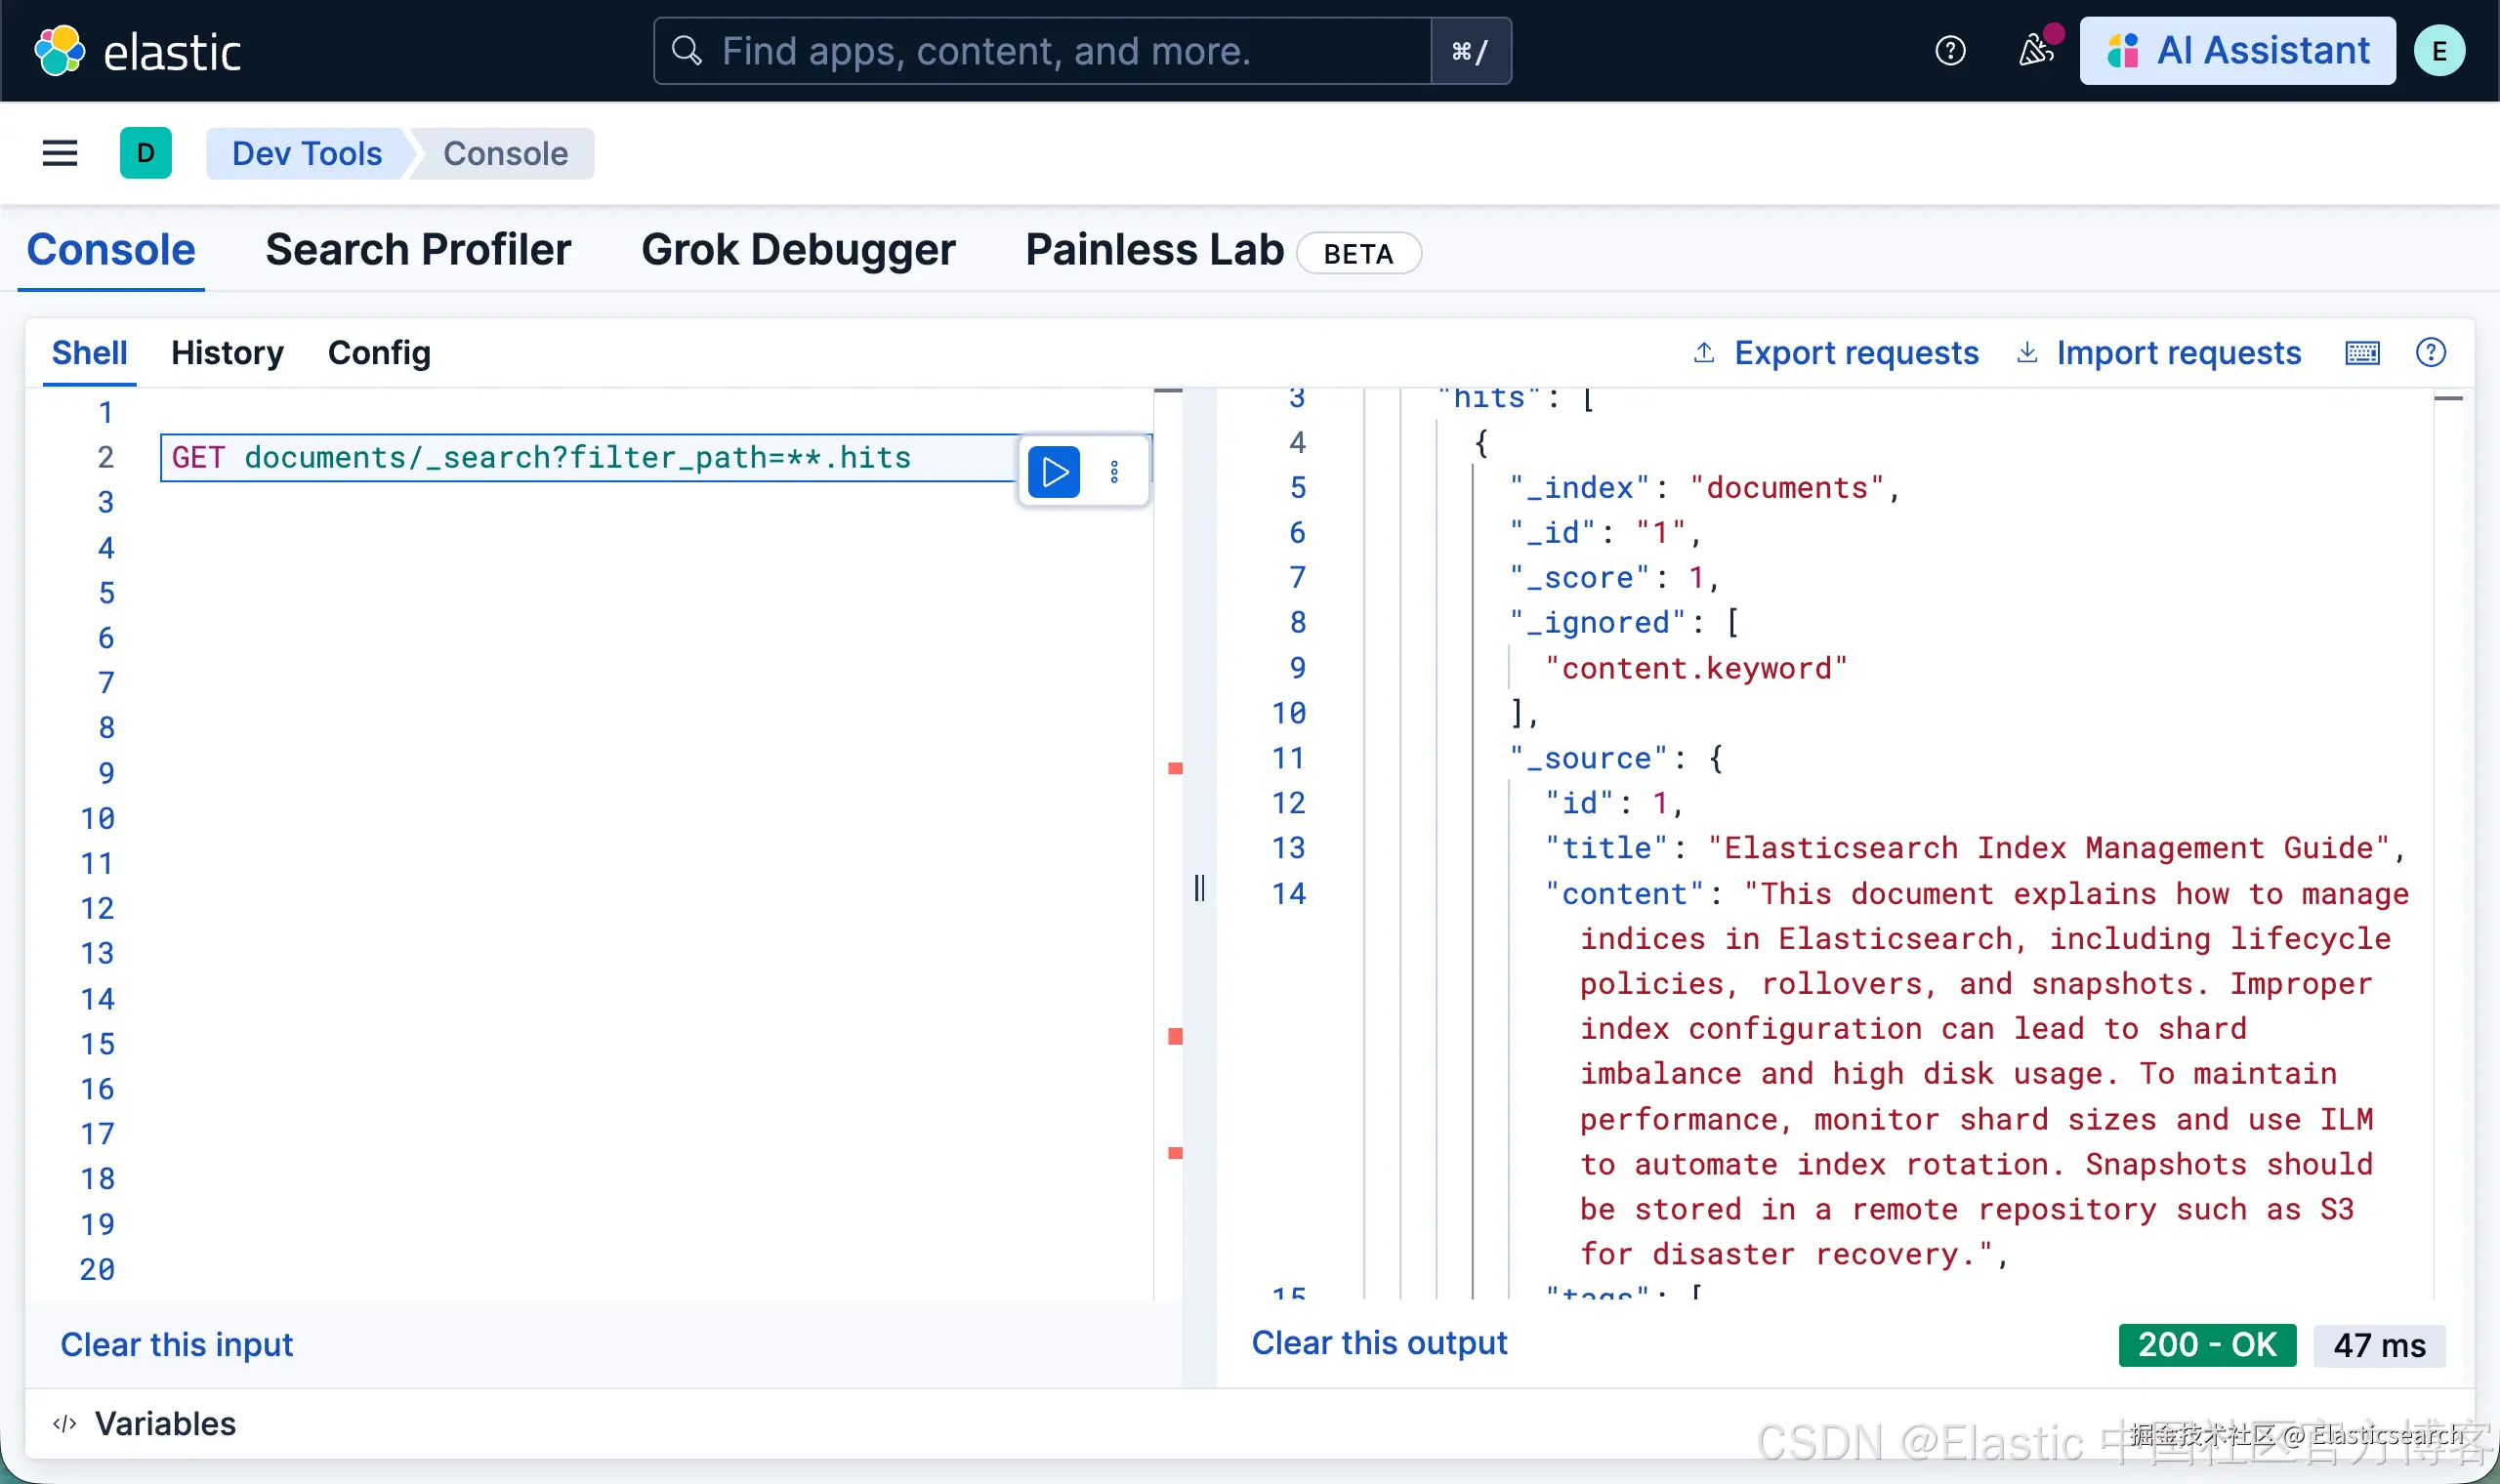Open user avatar E menu
The height and width of the screenshot is (1484, 2500).
(x=2438, y=51)
